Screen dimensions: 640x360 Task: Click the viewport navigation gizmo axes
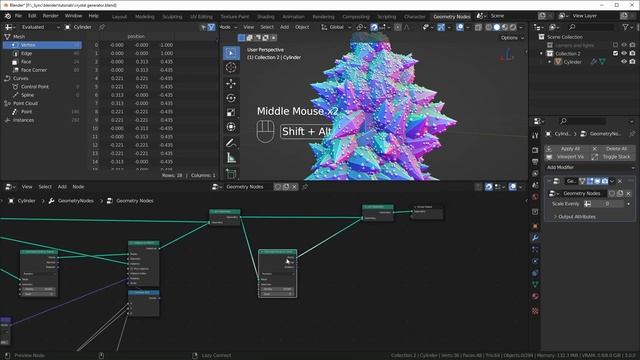[x=507, y=55]
